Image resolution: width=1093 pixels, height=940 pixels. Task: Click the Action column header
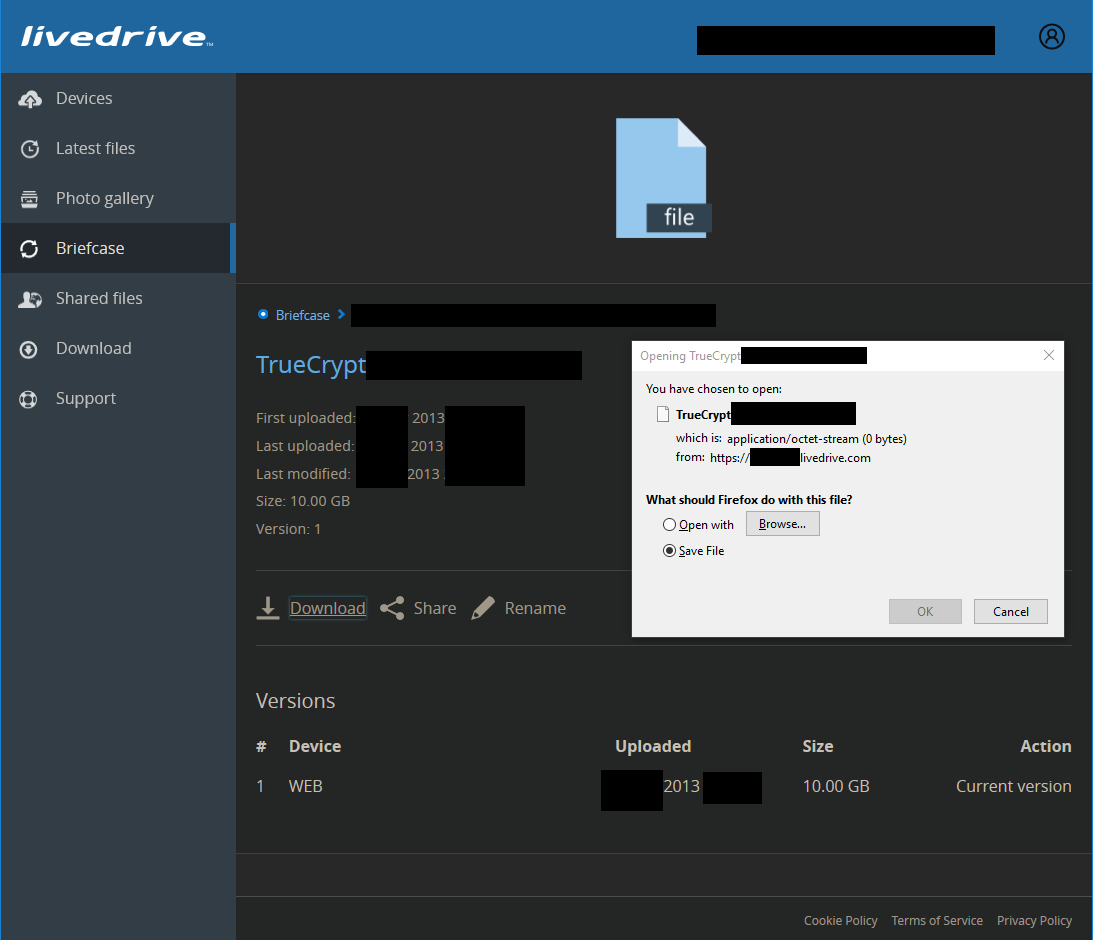point(1046,746)
